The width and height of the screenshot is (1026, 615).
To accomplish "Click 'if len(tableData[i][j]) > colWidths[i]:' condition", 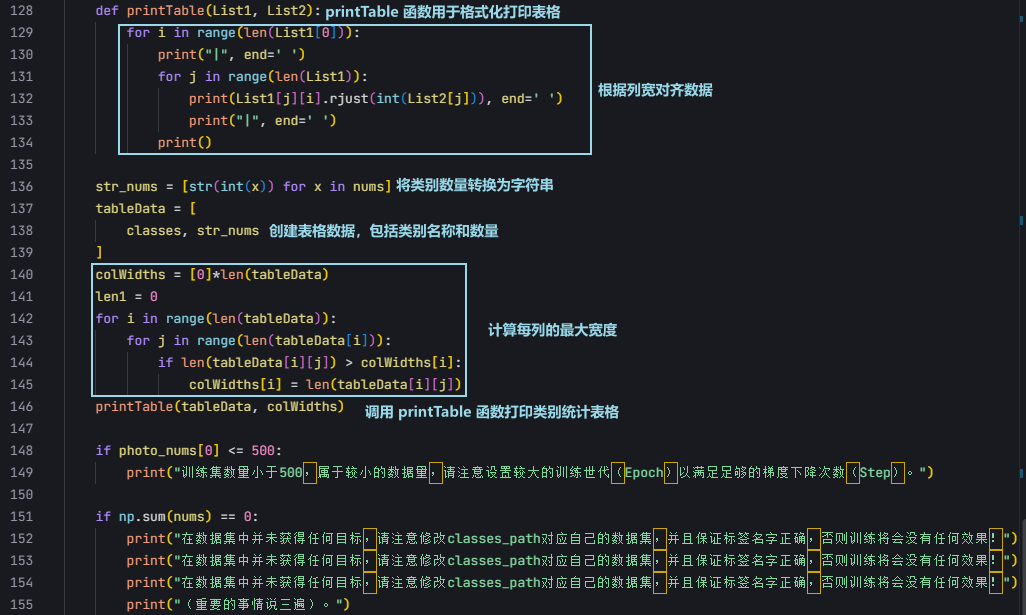I will click(310, 362).
